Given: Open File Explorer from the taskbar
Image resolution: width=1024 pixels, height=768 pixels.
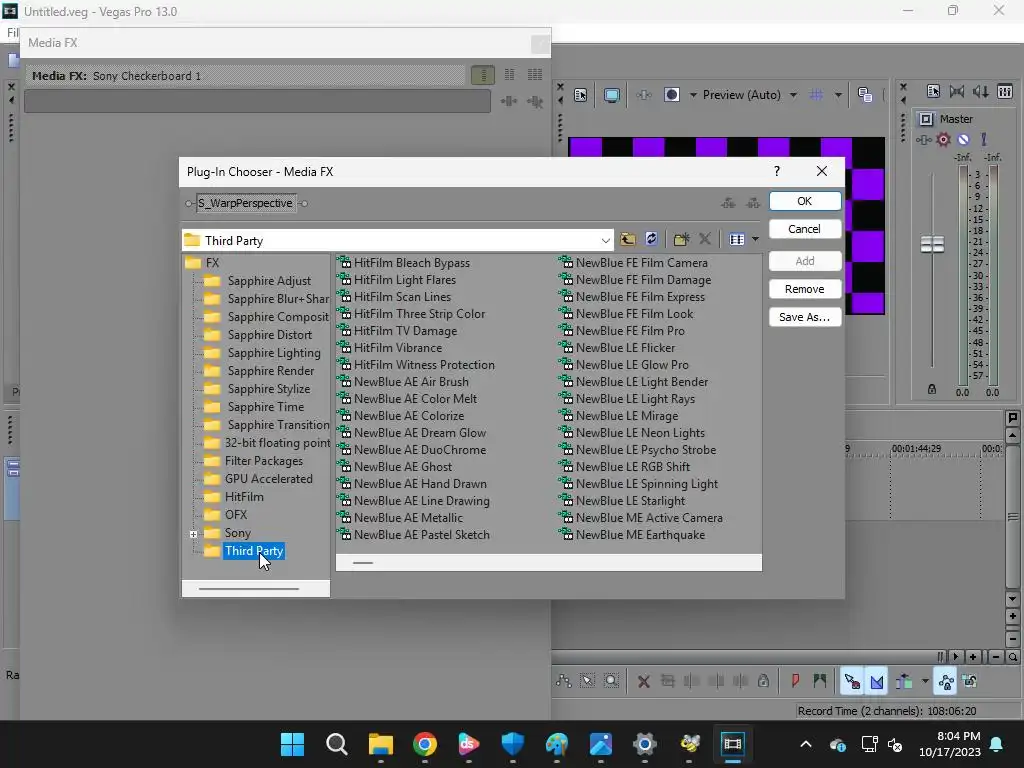Looking at the screenshot, I should click(x=380, y=744).
